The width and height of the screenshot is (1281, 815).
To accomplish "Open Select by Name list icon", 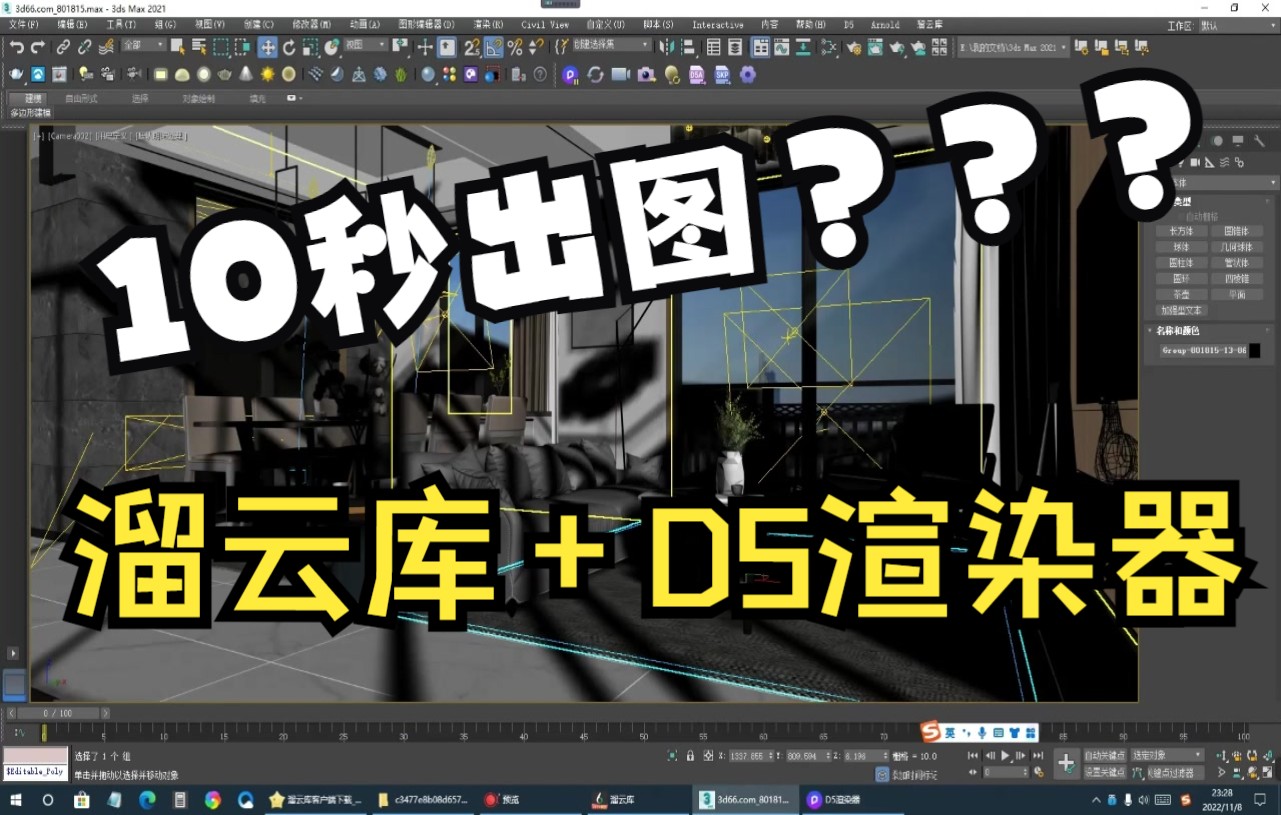I will (x=199, y=46).
